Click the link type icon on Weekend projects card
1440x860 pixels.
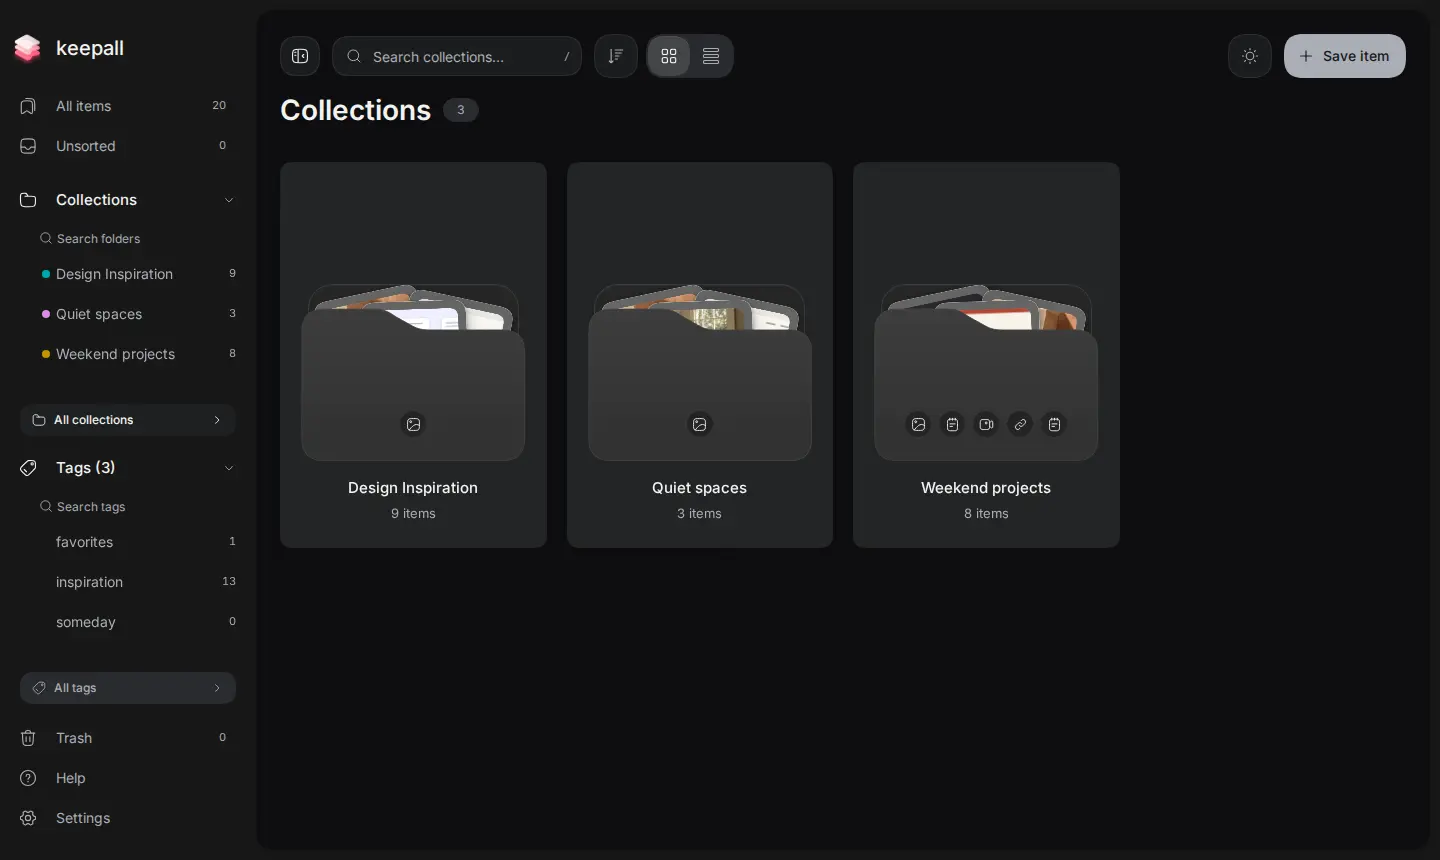tap(1020, 424)
